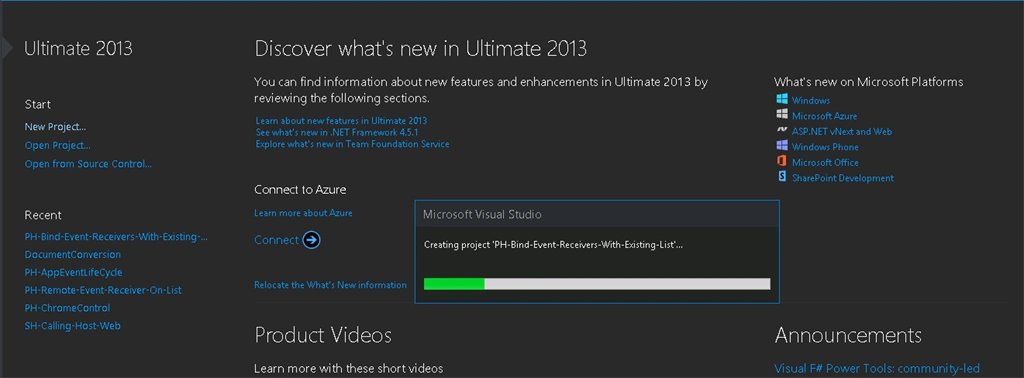Screen dimensions: 1024x378
Task: Click the Connect text link
Action: [x=276, y=240]
